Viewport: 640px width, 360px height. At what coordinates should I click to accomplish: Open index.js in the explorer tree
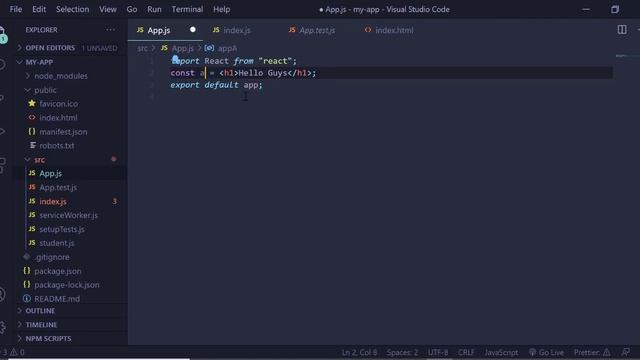point(53,201)
